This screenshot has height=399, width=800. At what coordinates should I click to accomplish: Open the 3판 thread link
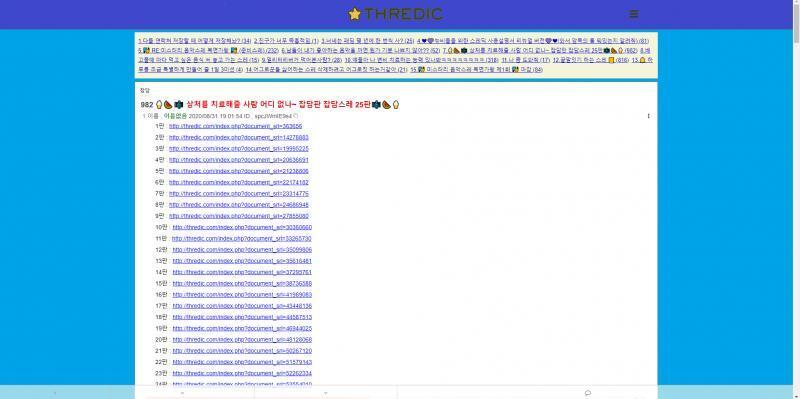[238, 149]
